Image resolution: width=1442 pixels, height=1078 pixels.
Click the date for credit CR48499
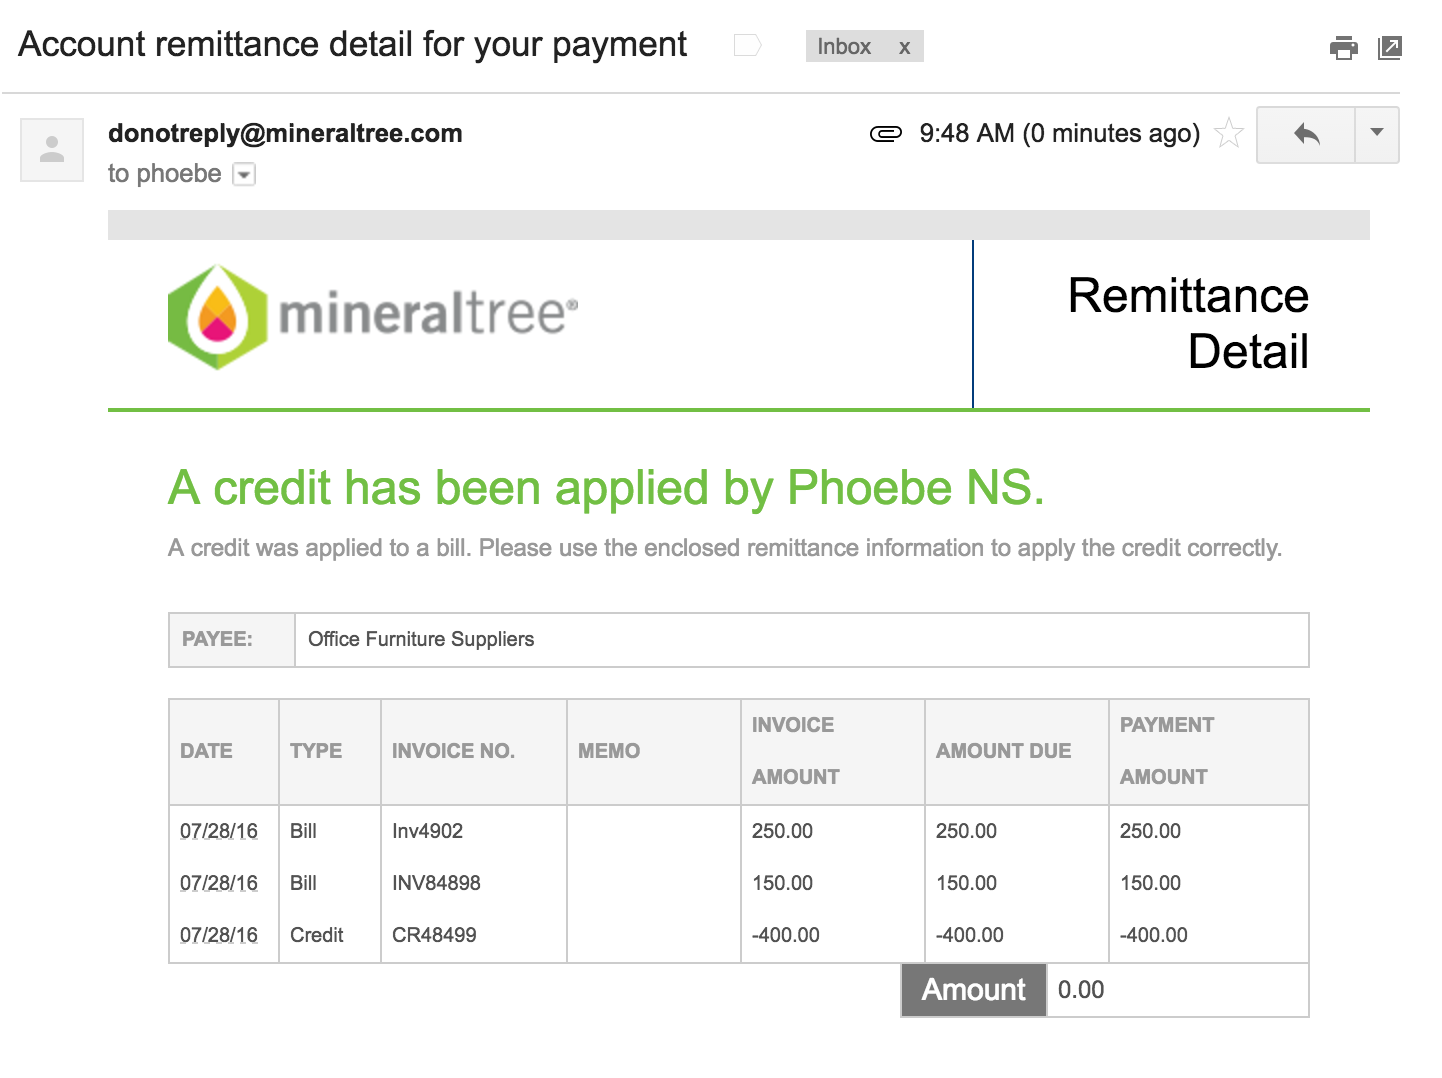pos(219,935)
